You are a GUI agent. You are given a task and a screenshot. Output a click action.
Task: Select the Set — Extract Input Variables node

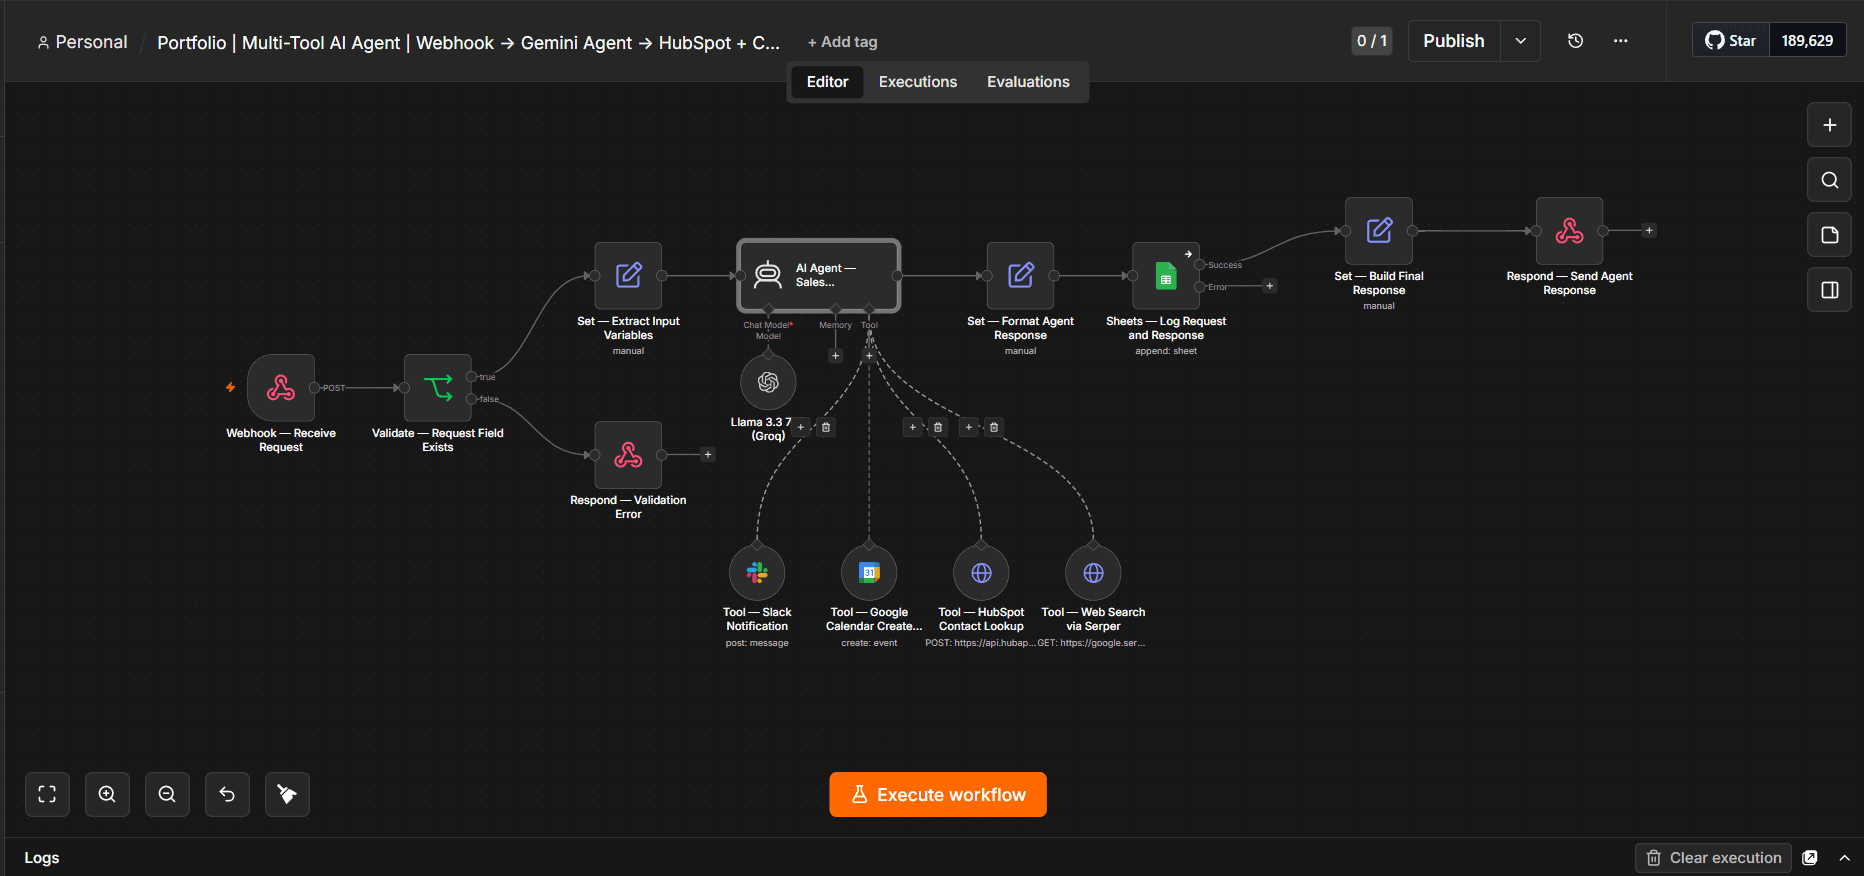[x=628, y=276]
